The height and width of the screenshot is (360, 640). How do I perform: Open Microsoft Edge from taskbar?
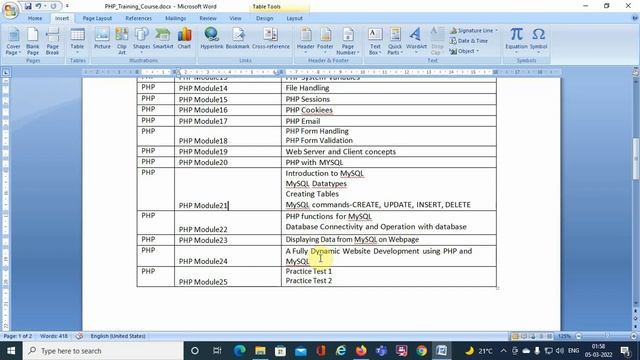240,351
